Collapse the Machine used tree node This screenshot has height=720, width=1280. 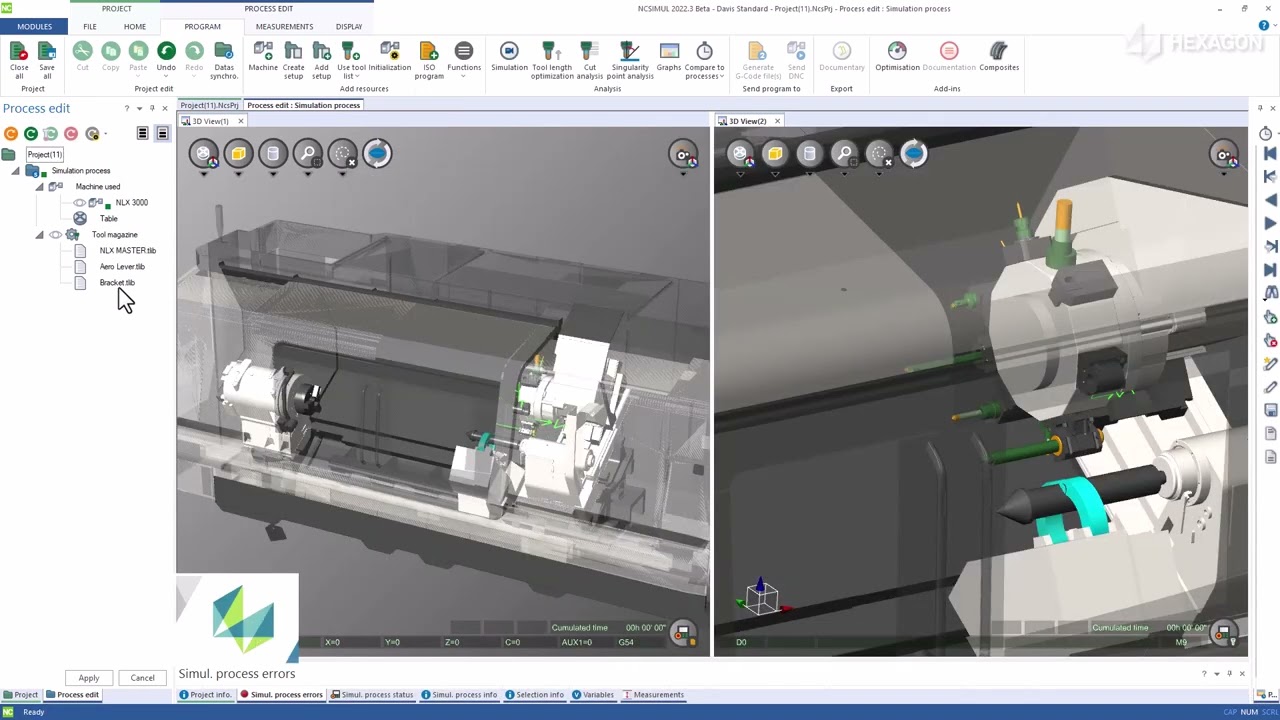(x=40, y=187)
